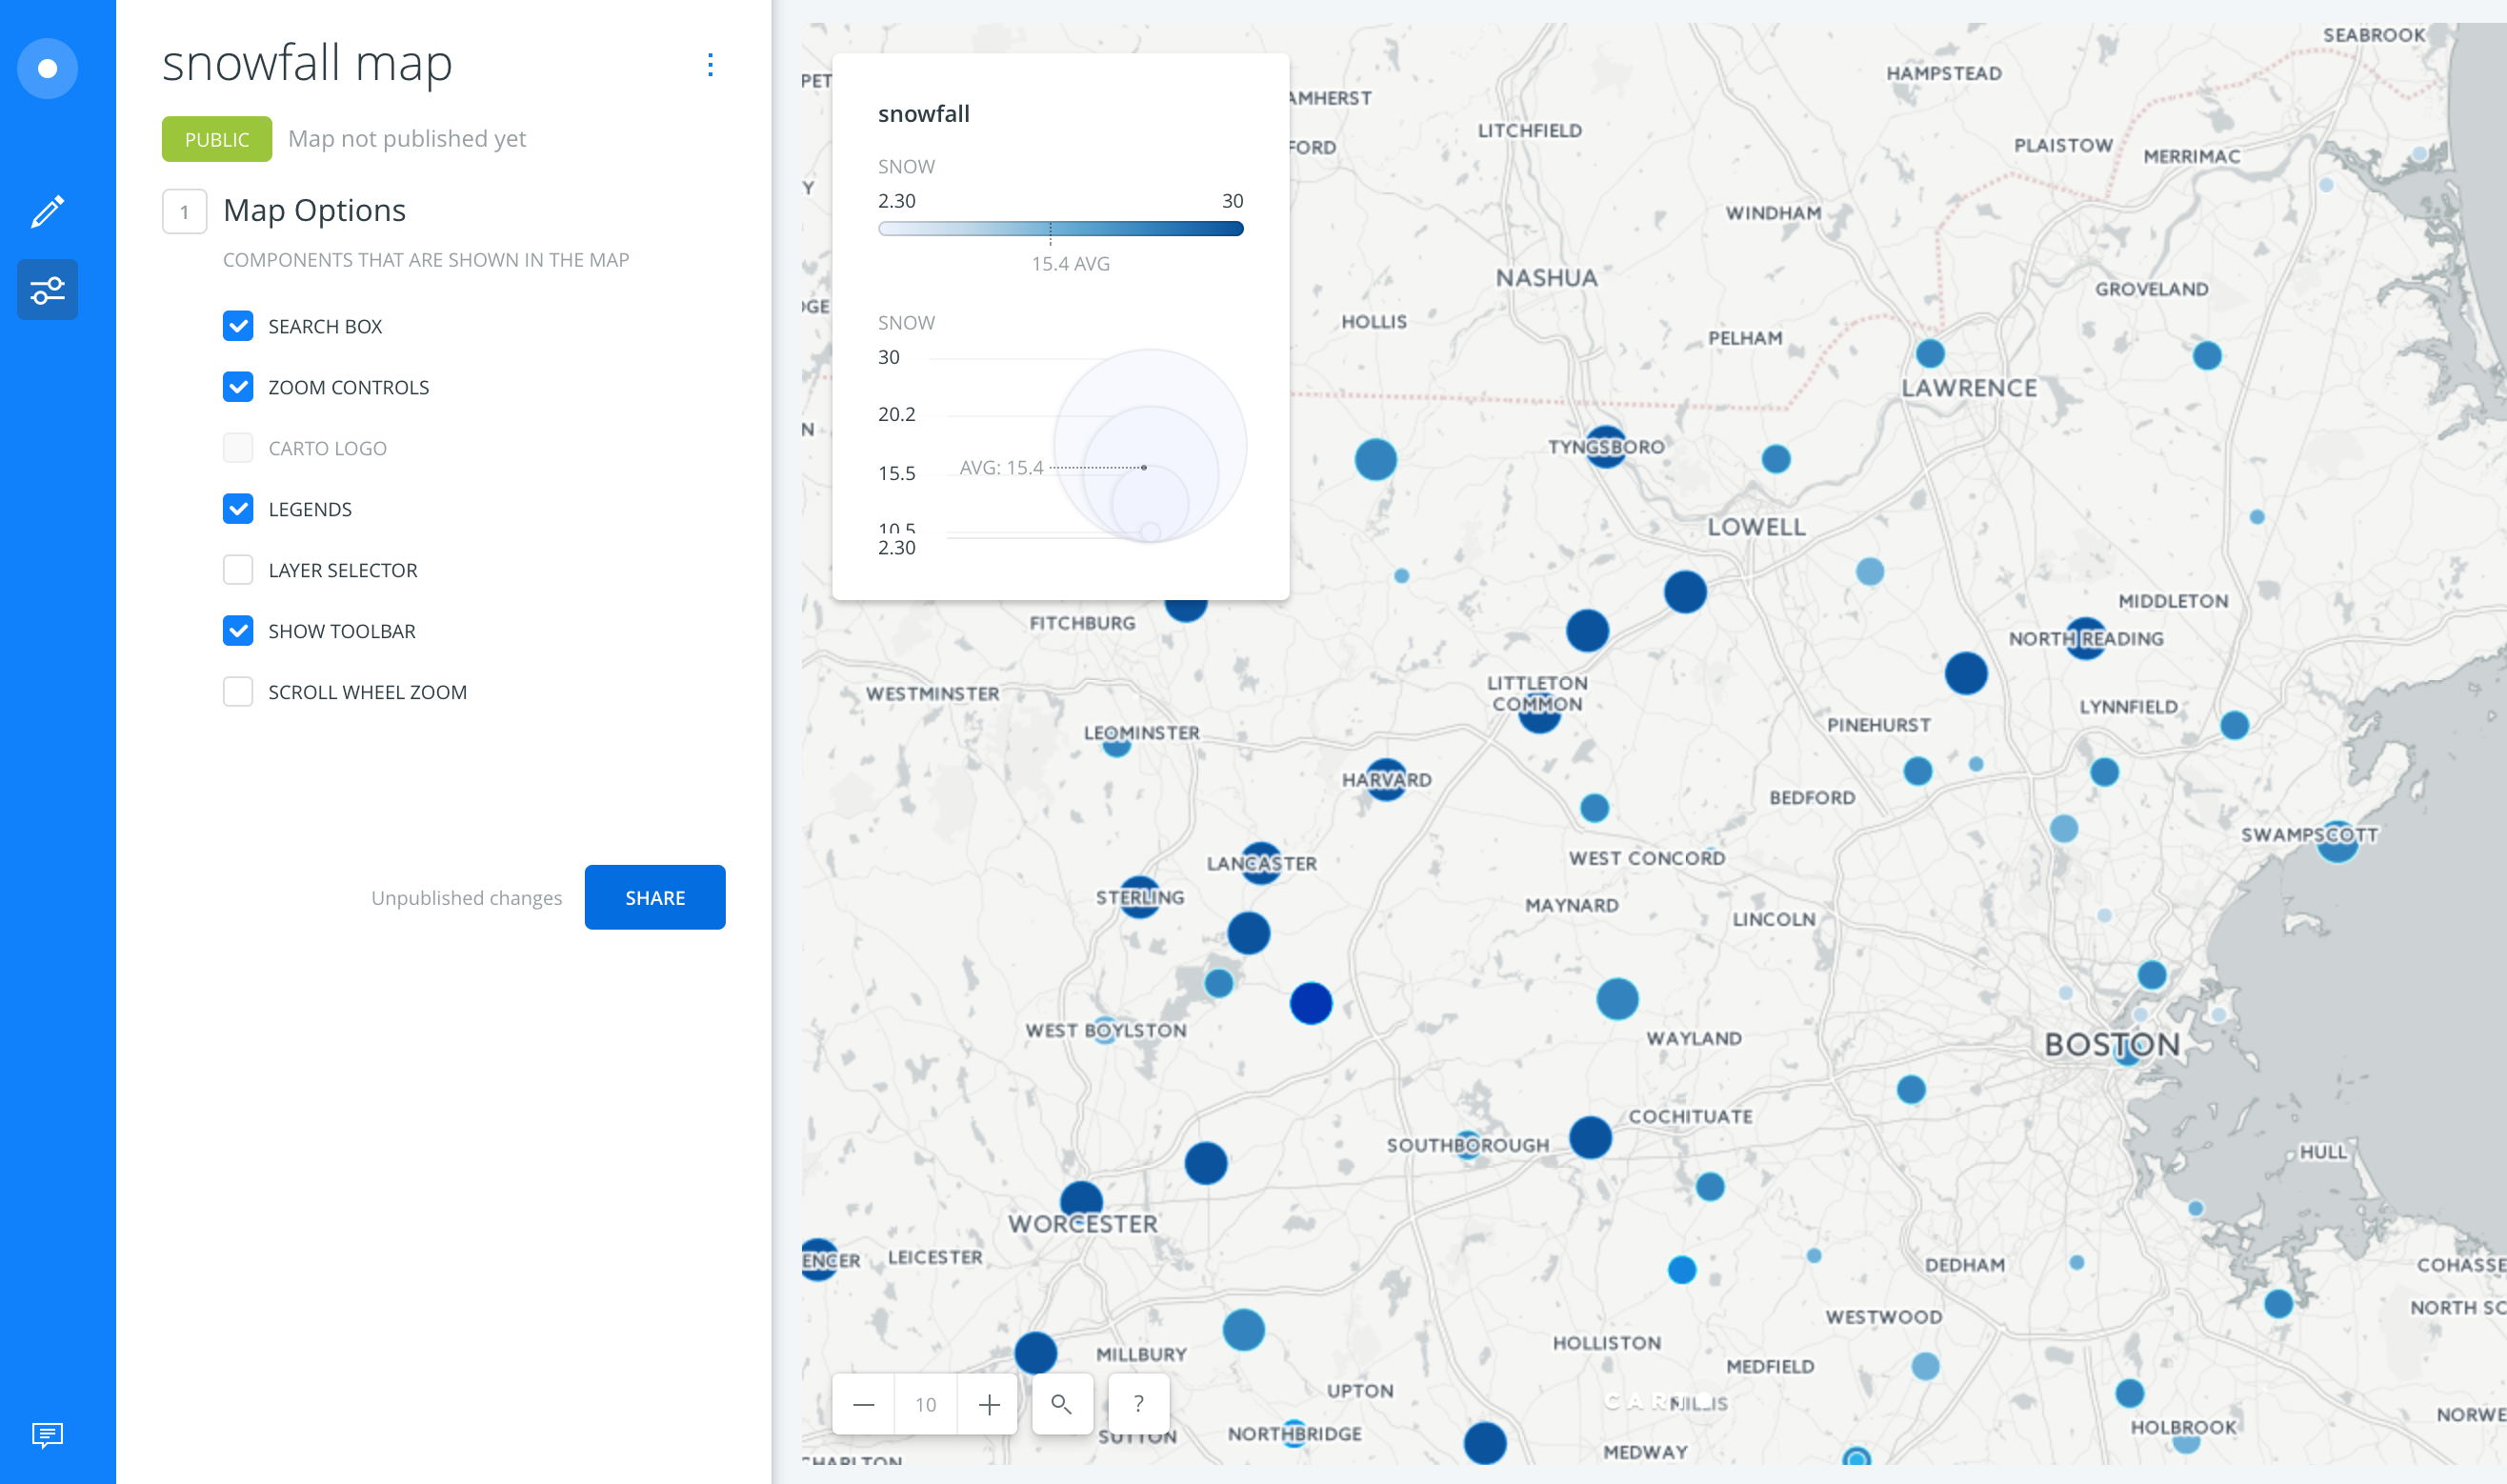Click the FITCHBURG map label

pos(1083,623)
